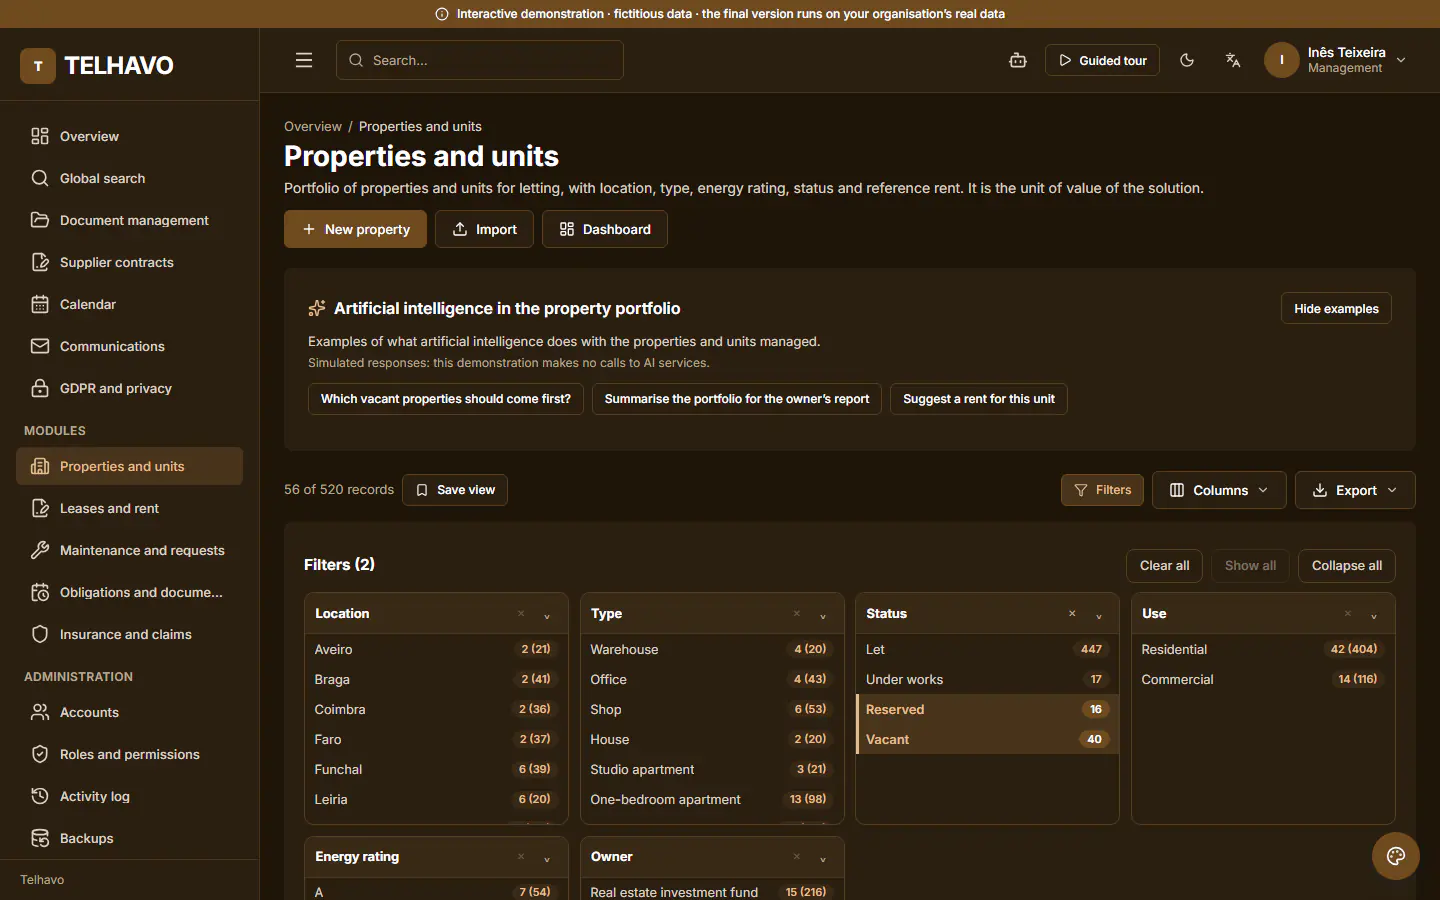Filter status by Let

tap(987, 649)
